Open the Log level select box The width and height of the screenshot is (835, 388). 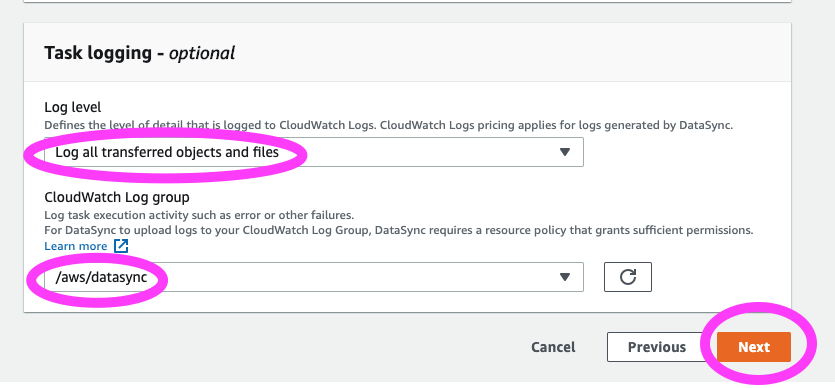314,152
